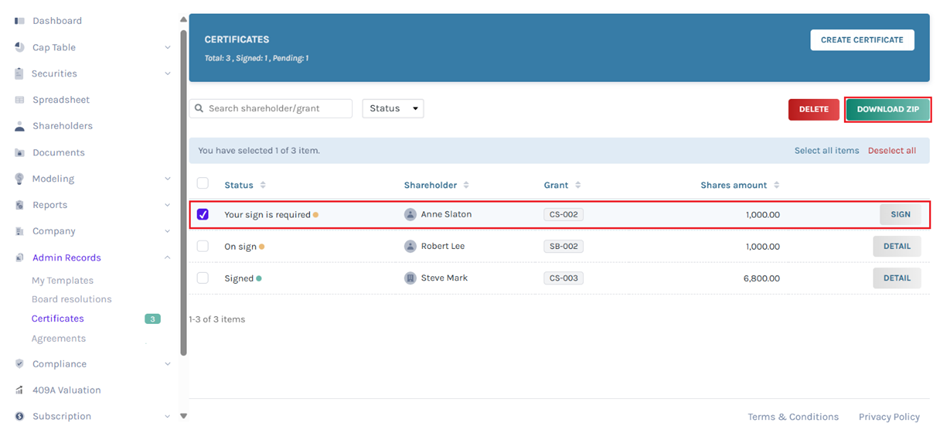This screenshot has width=940, height=433.
Task: Click the Download ZIP button
Action: 888,110
